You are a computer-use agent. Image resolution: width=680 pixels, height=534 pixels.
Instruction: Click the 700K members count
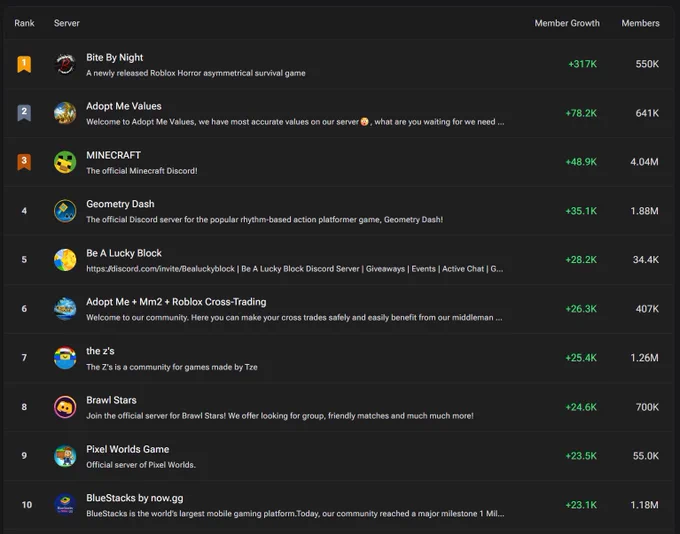pos(647,407)
